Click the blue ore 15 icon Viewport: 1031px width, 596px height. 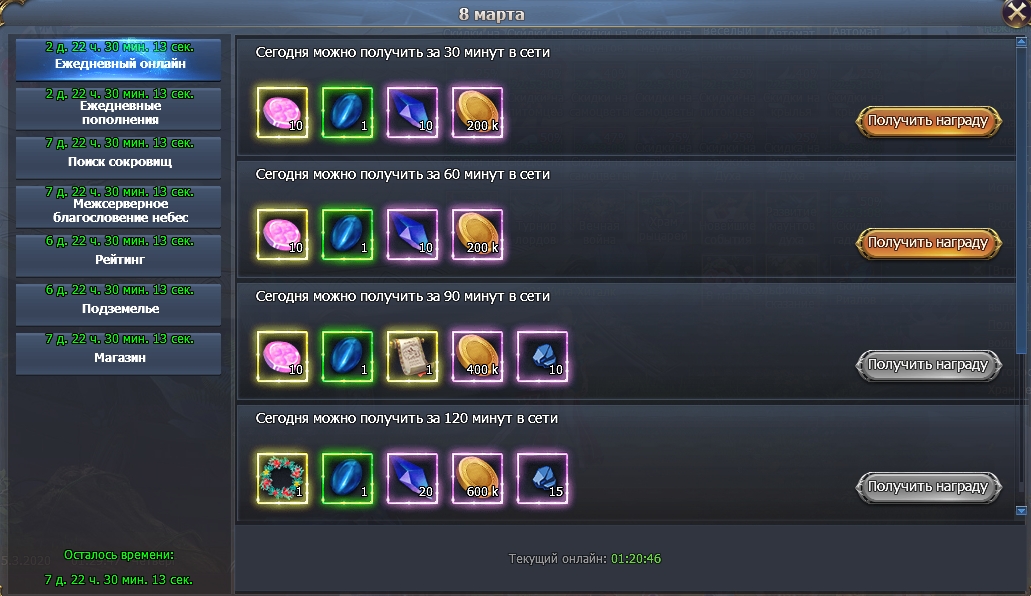pyautogui.click(x=542, y=479)
